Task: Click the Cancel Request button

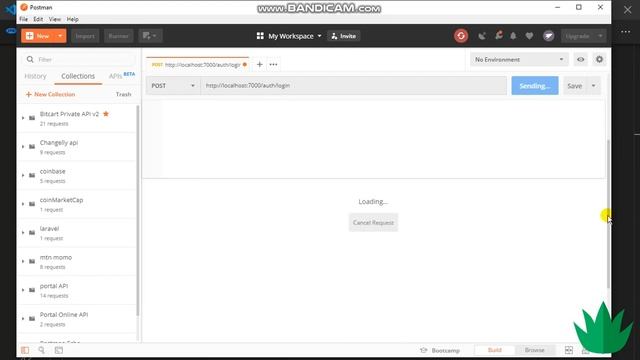Action: coord(373,222)
